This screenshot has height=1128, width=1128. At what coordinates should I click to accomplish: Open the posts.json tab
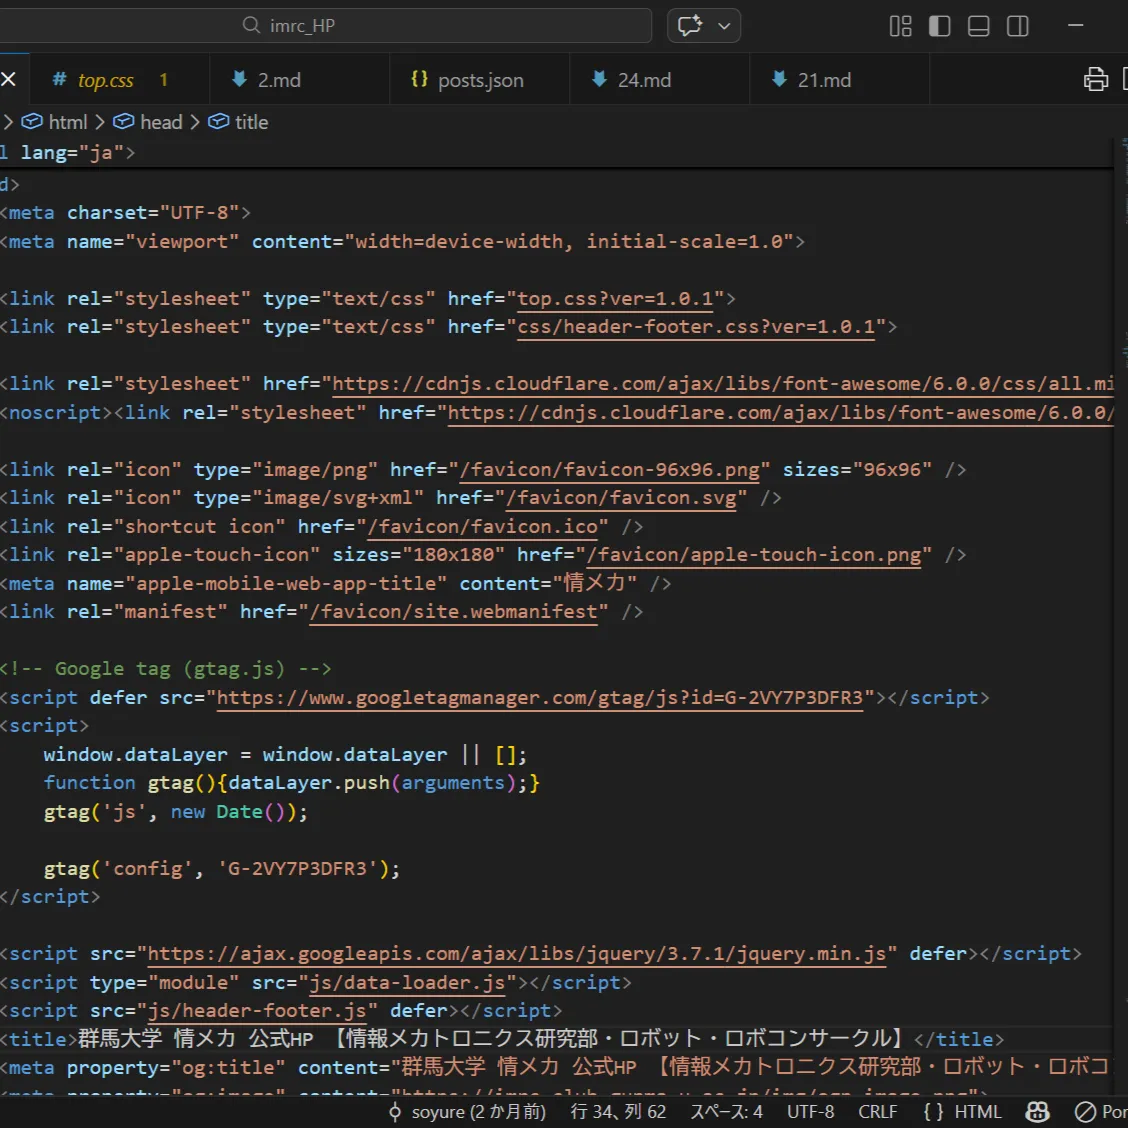point(480,80)
